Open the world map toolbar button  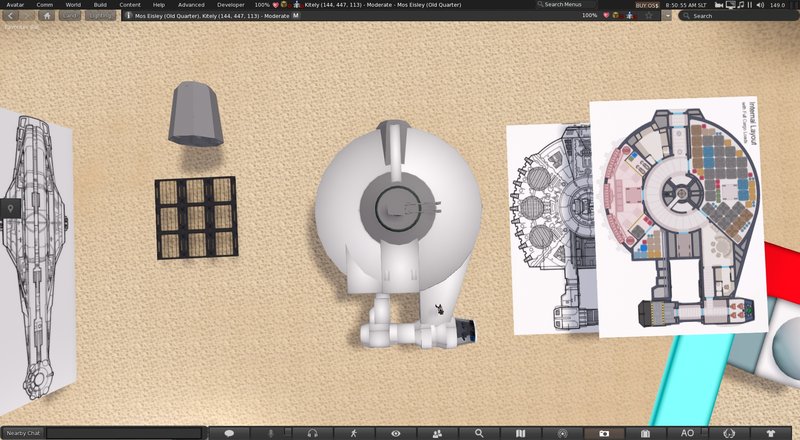(520, 433)
